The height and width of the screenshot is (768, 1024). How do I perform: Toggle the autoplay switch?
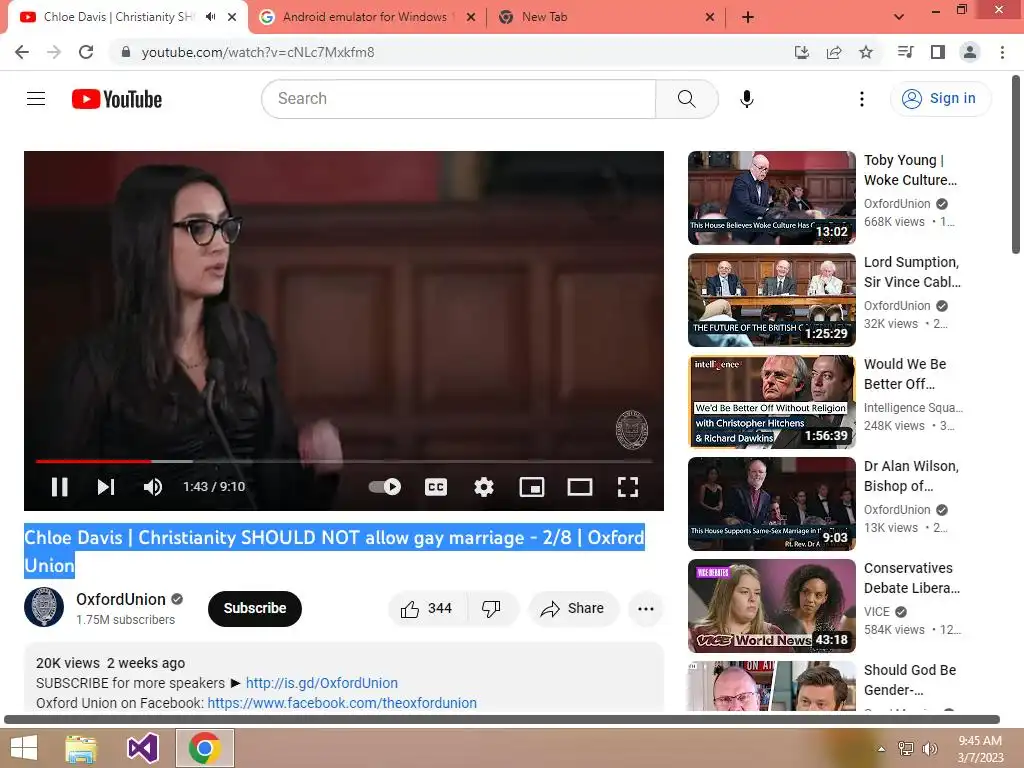[x=385, y=487]
